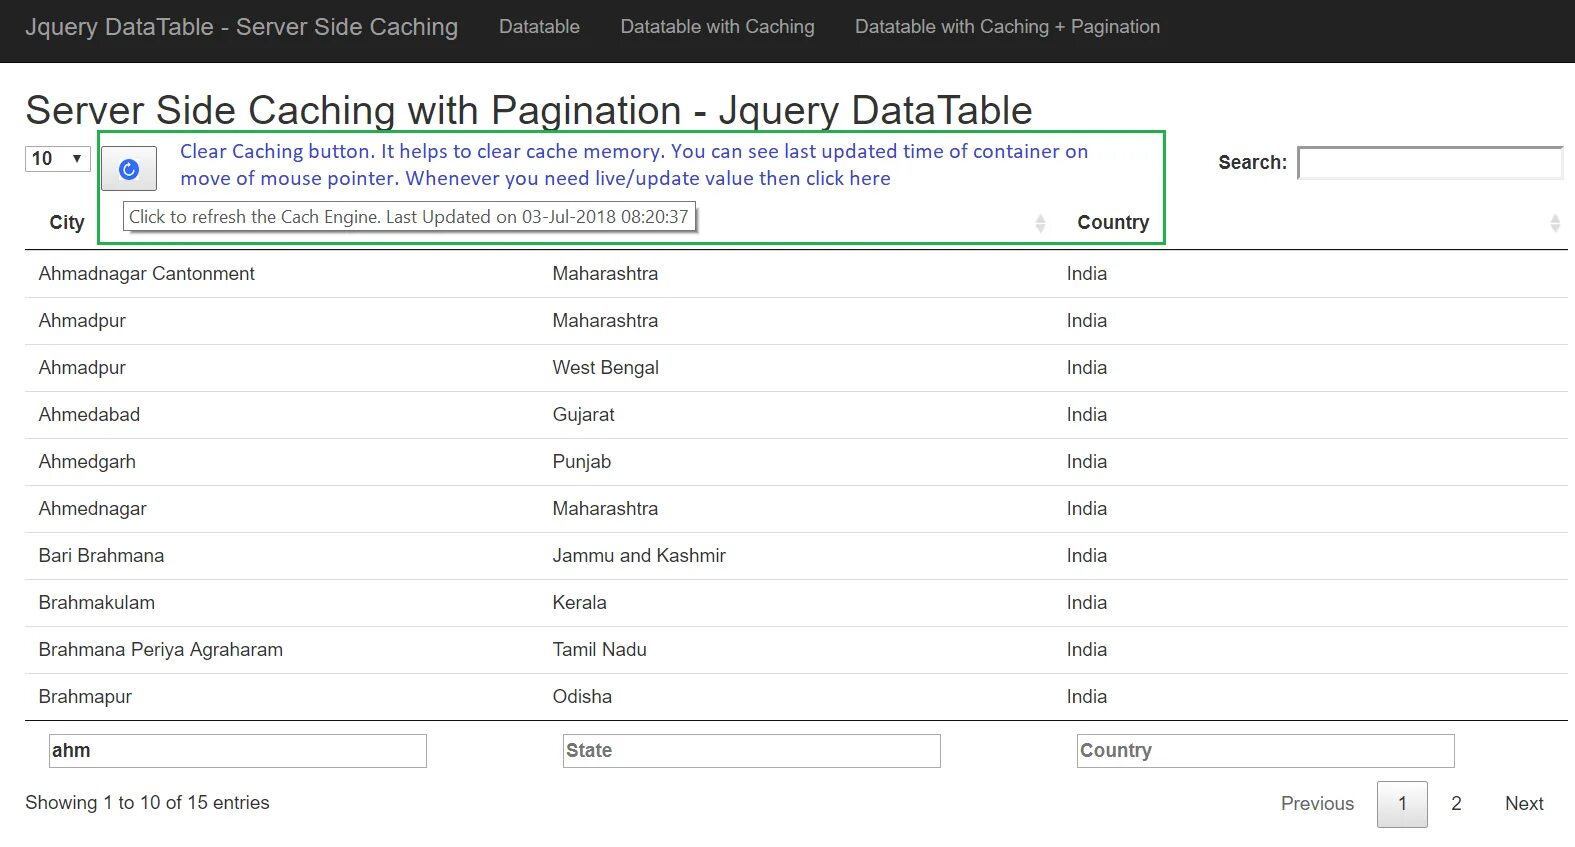Image resolution: width=1575 pixels, height=847 pixels.
Task: Sort table by the City header
Action: point(67,223)
